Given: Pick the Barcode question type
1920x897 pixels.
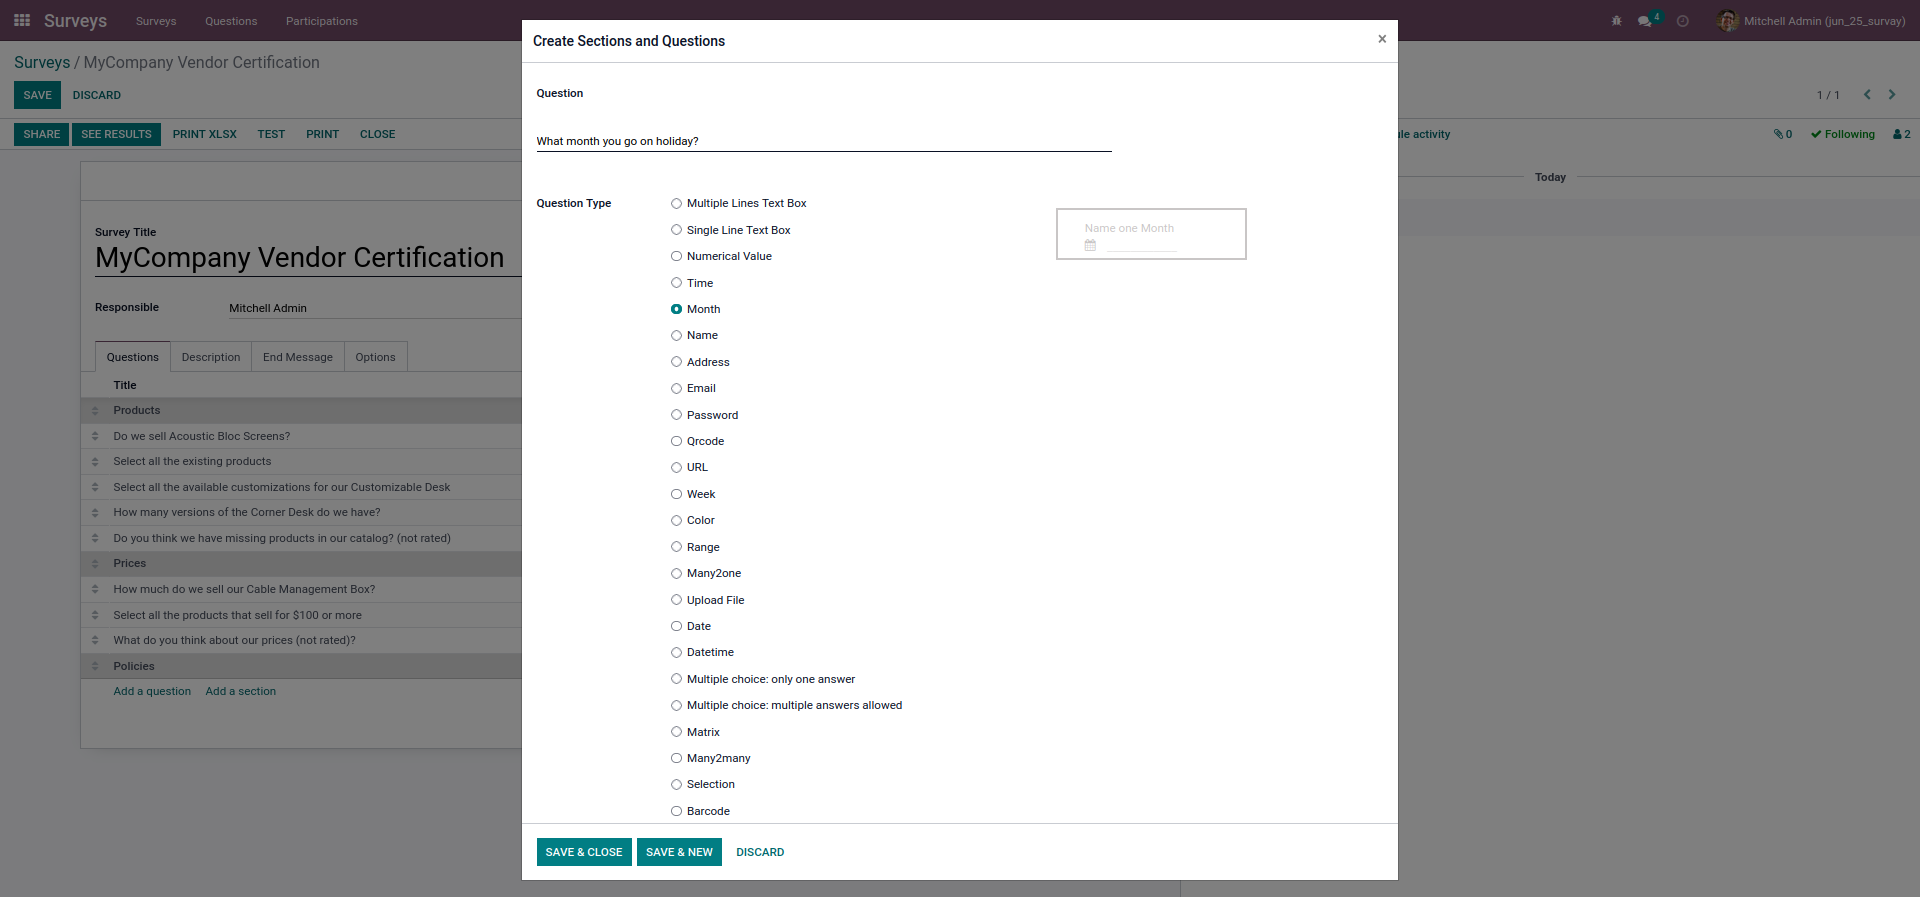Looking at the screenshot, I should tap(677, 811).
